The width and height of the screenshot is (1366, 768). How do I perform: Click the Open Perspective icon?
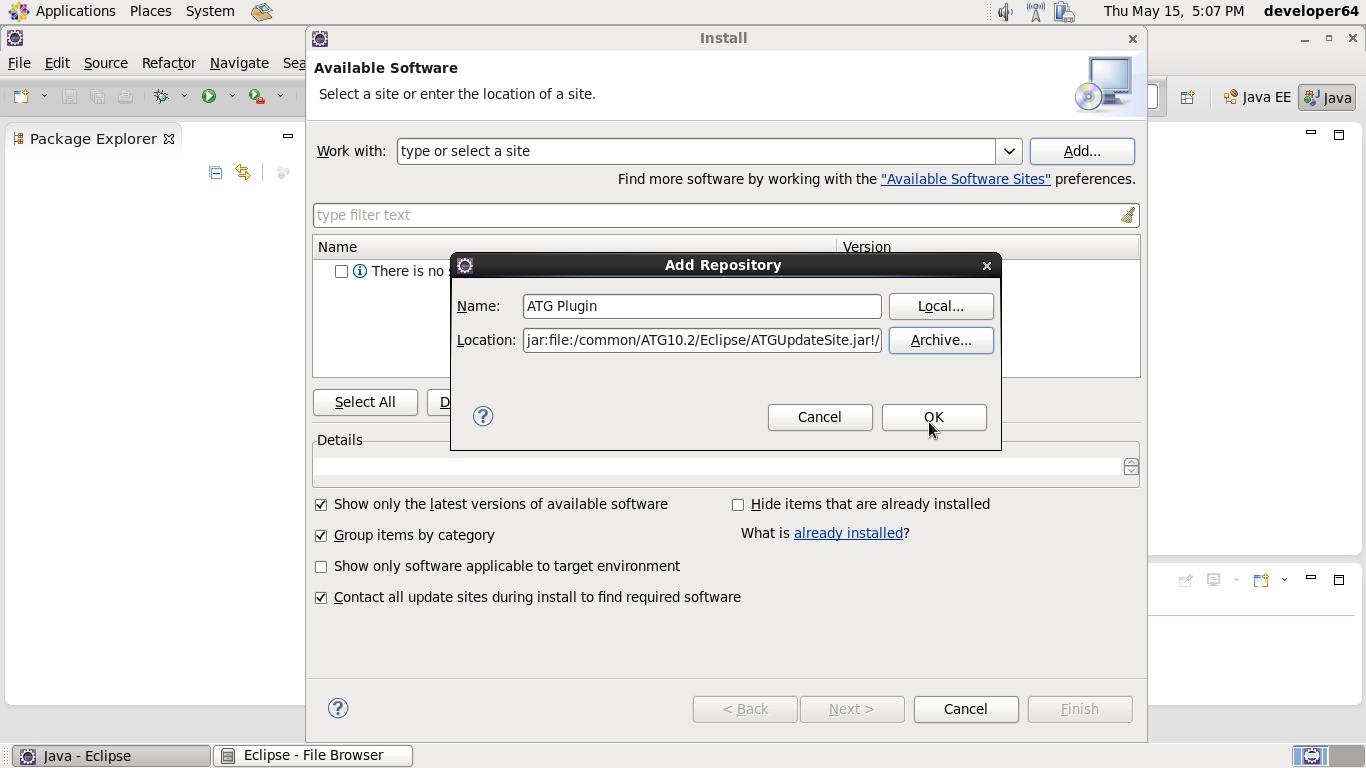coord(1187,97)
